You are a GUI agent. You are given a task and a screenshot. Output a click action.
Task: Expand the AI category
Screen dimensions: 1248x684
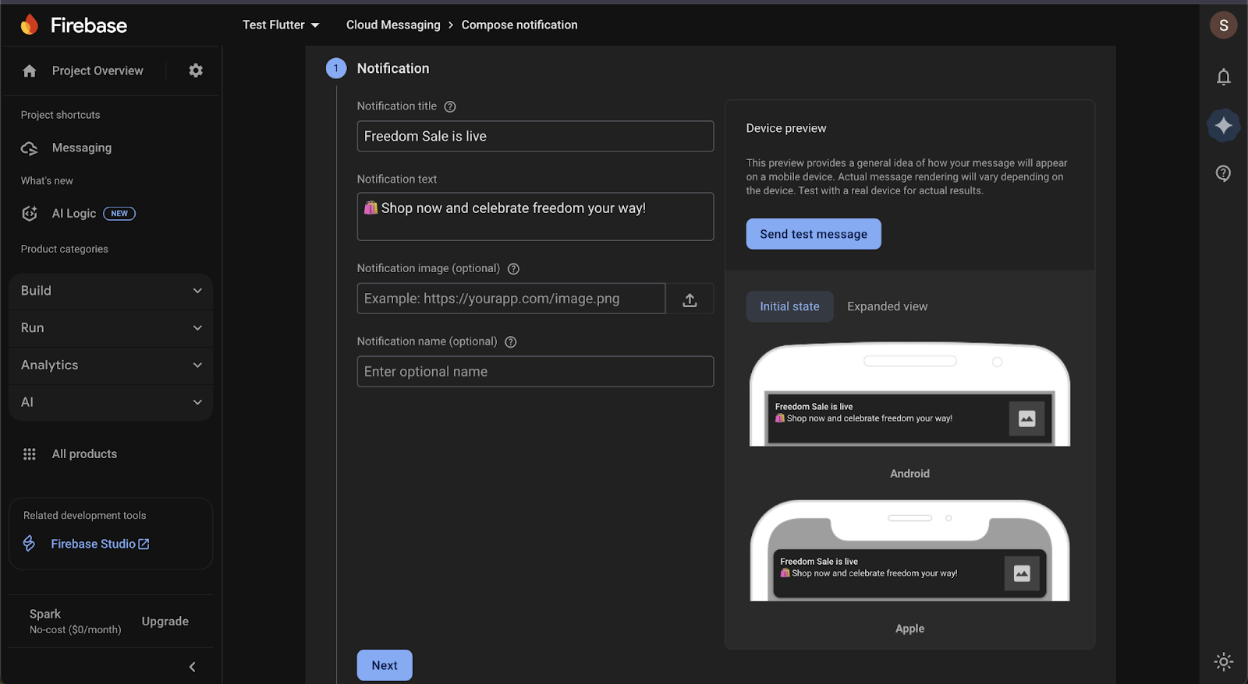(111, 402)
